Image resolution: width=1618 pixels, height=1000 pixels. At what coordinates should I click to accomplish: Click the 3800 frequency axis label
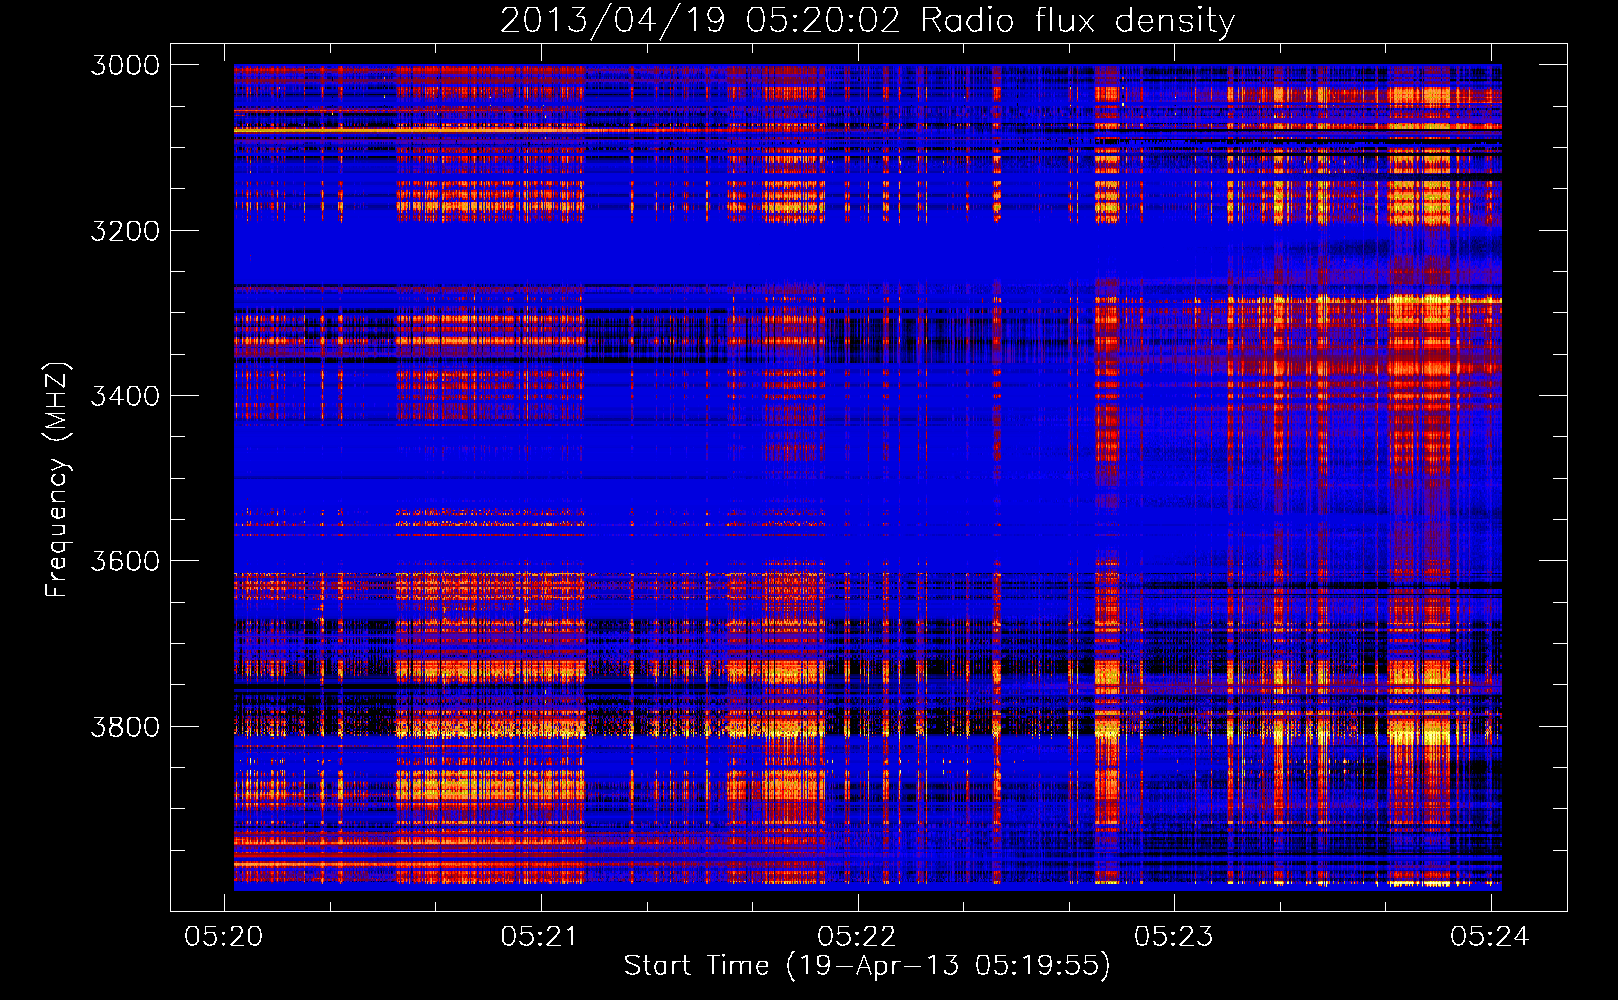click(125, 726)
